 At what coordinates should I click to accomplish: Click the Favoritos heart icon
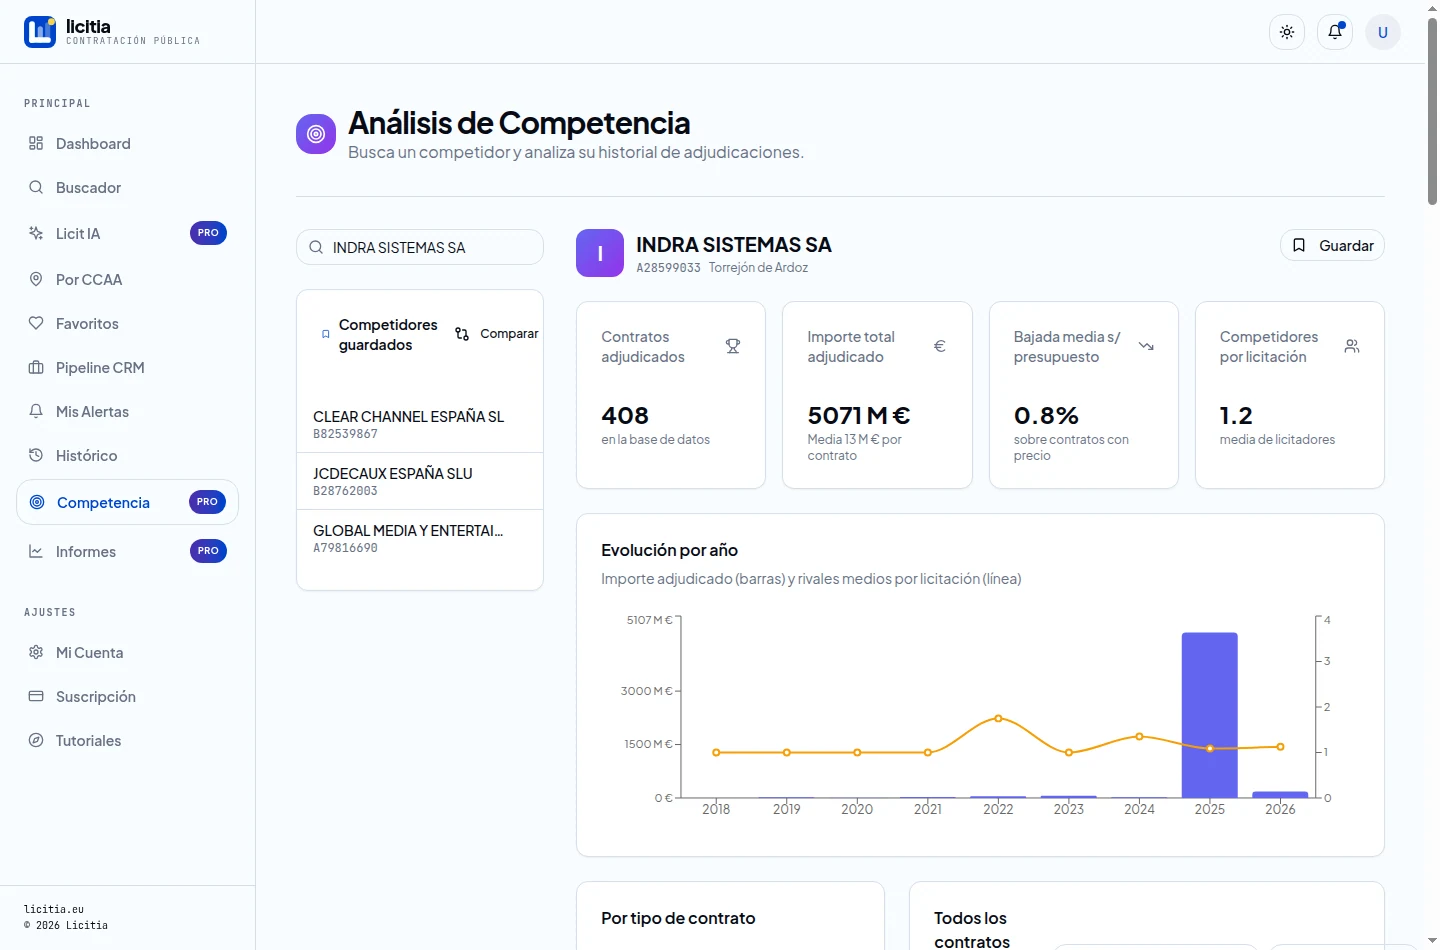(x=36, y=323)
